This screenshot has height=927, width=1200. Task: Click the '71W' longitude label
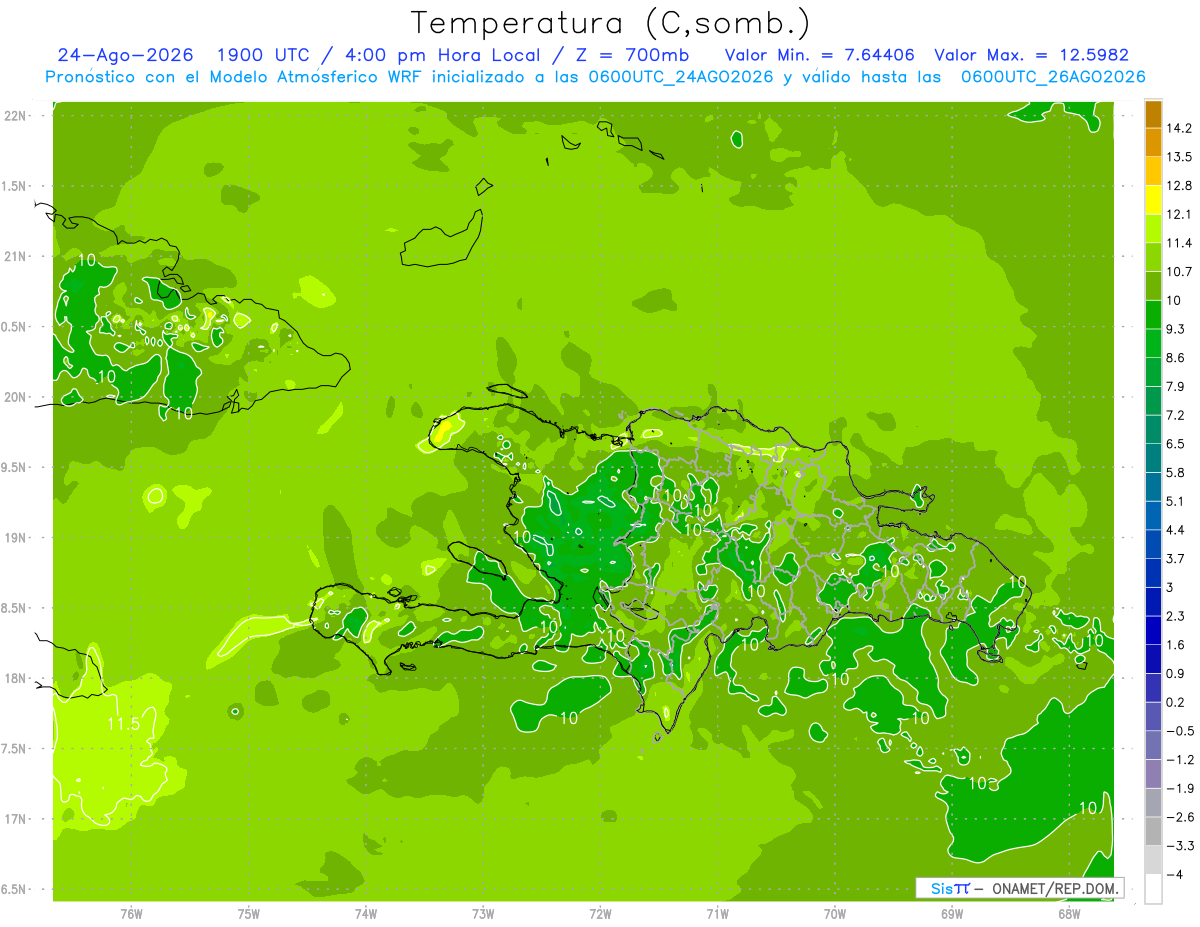coord(717,913)
